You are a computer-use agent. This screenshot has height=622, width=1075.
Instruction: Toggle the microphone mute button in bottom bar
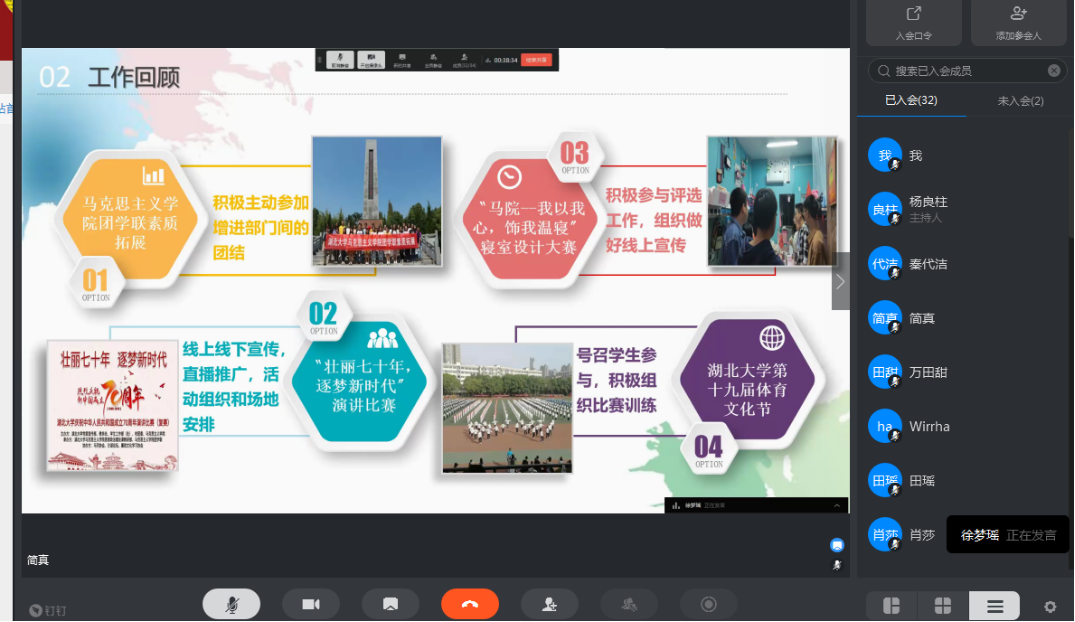click(x=231, y=604)
